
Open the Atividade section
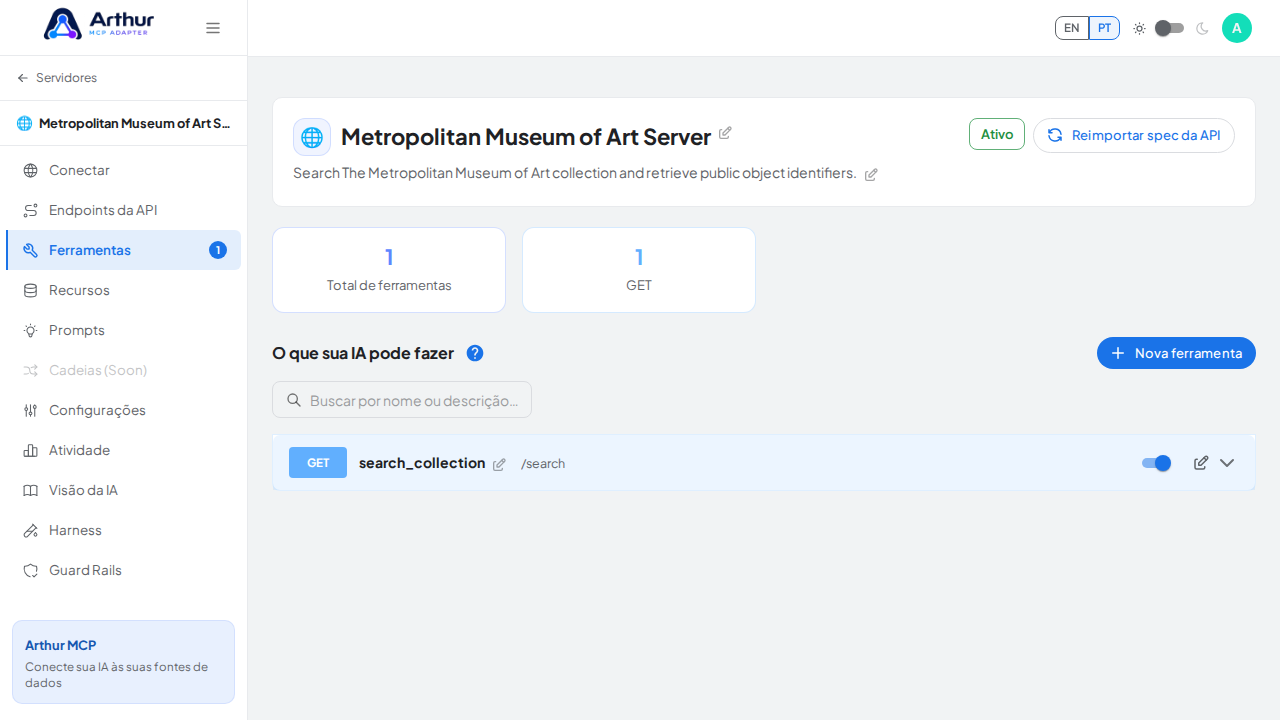coord(123,450)
